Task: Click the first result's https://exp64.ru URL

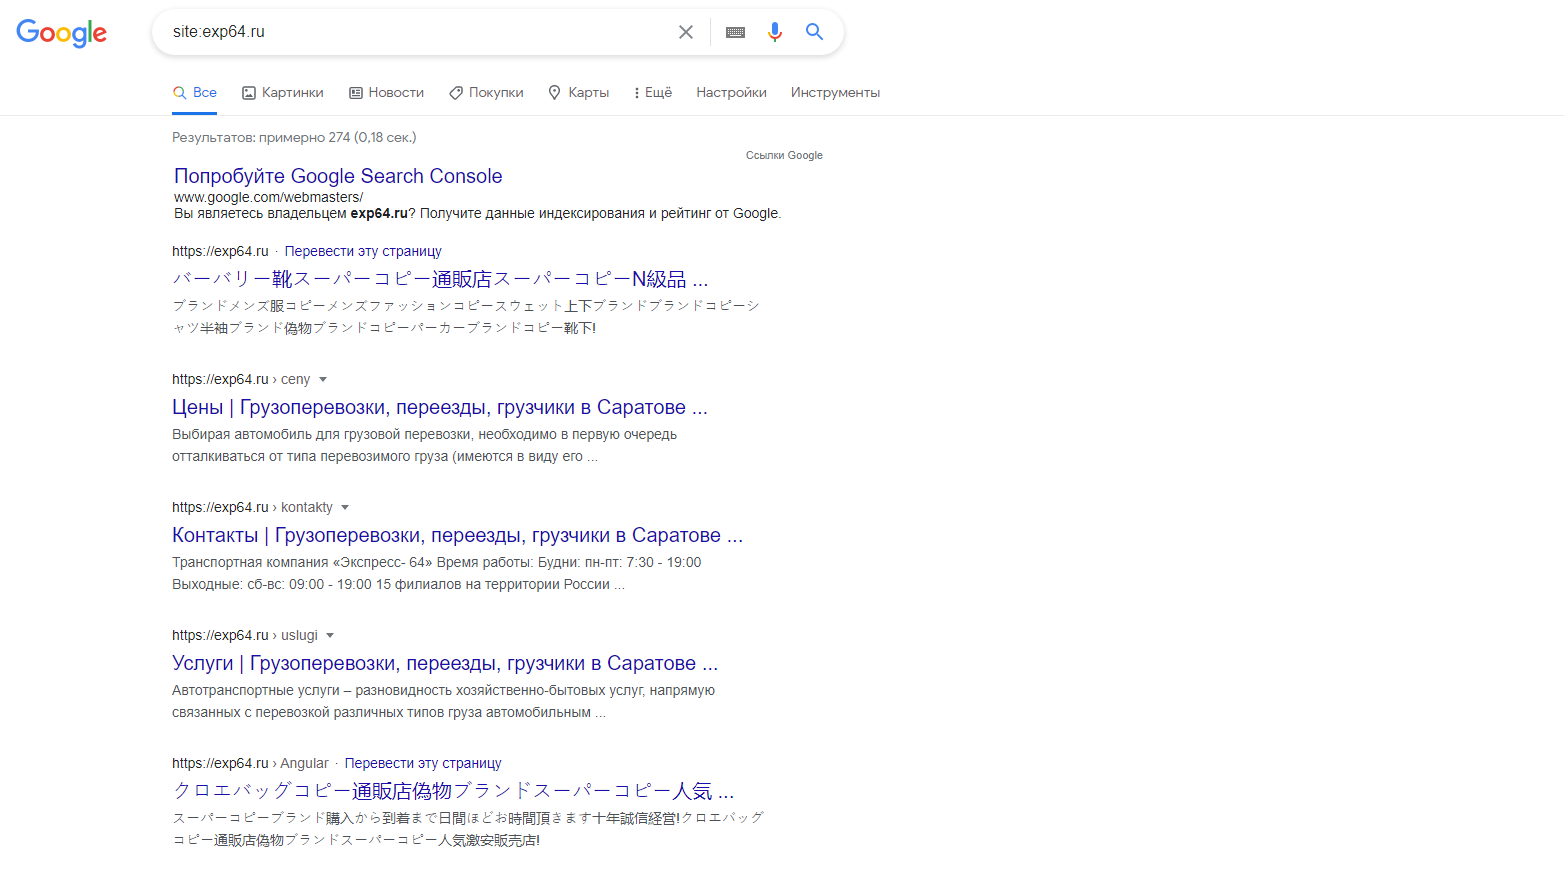Action: coord(220,251)
